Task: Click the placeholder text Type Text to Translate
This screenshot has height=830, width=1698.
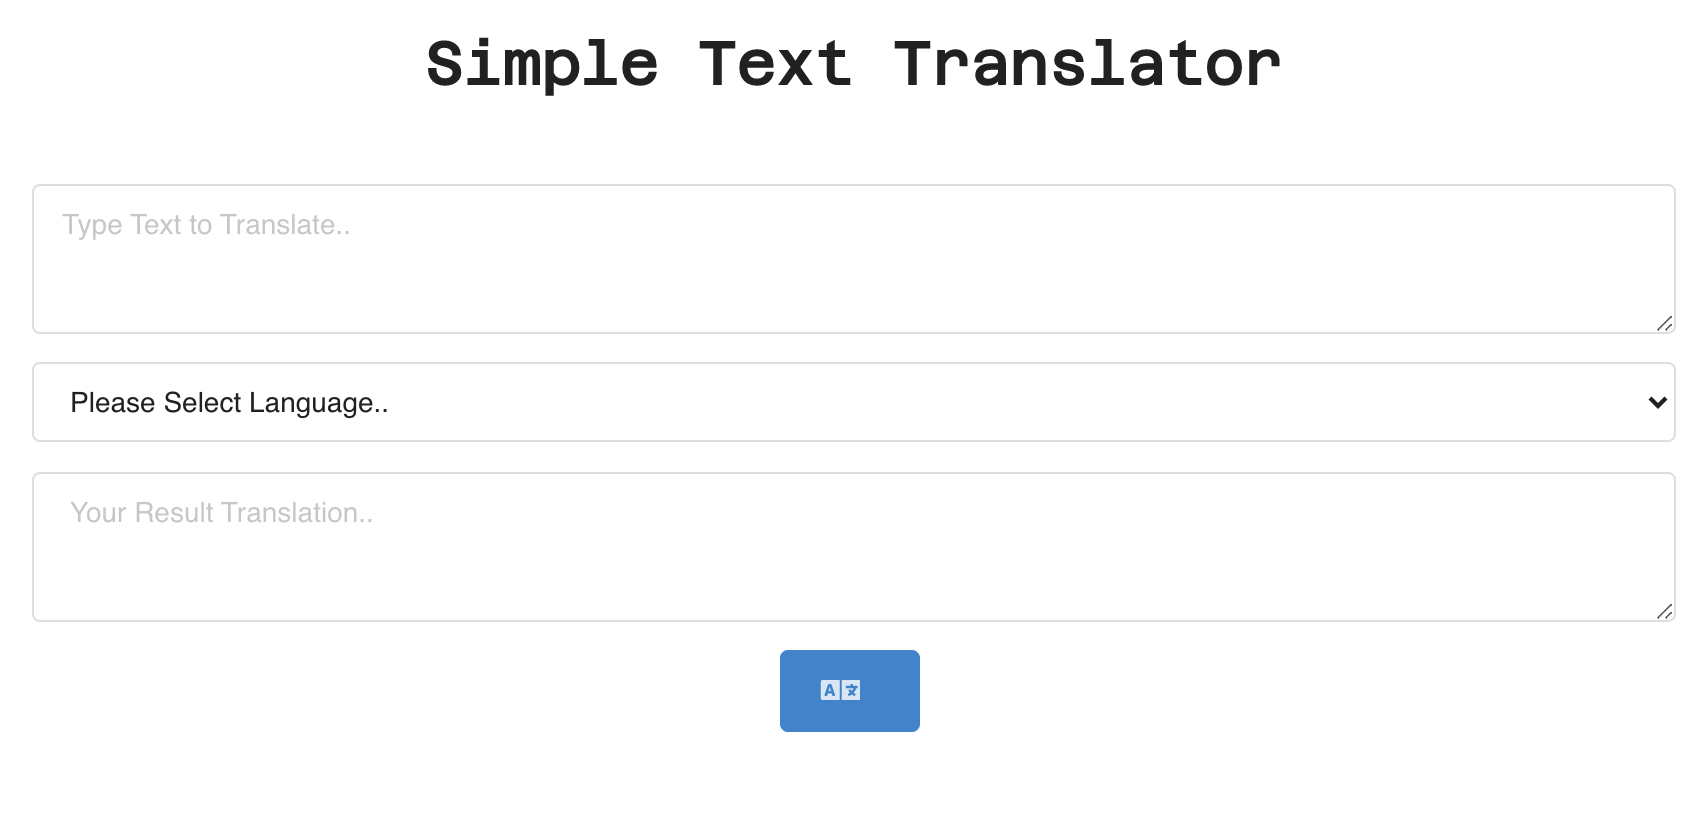Action: point(207,225)
